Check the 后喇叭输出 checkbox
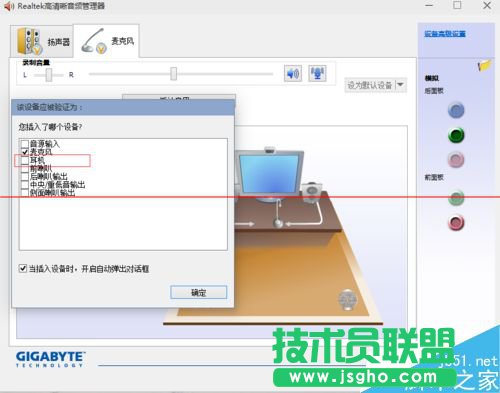The image size is (500, 393). pyautogui.click(x=25, y=176)
